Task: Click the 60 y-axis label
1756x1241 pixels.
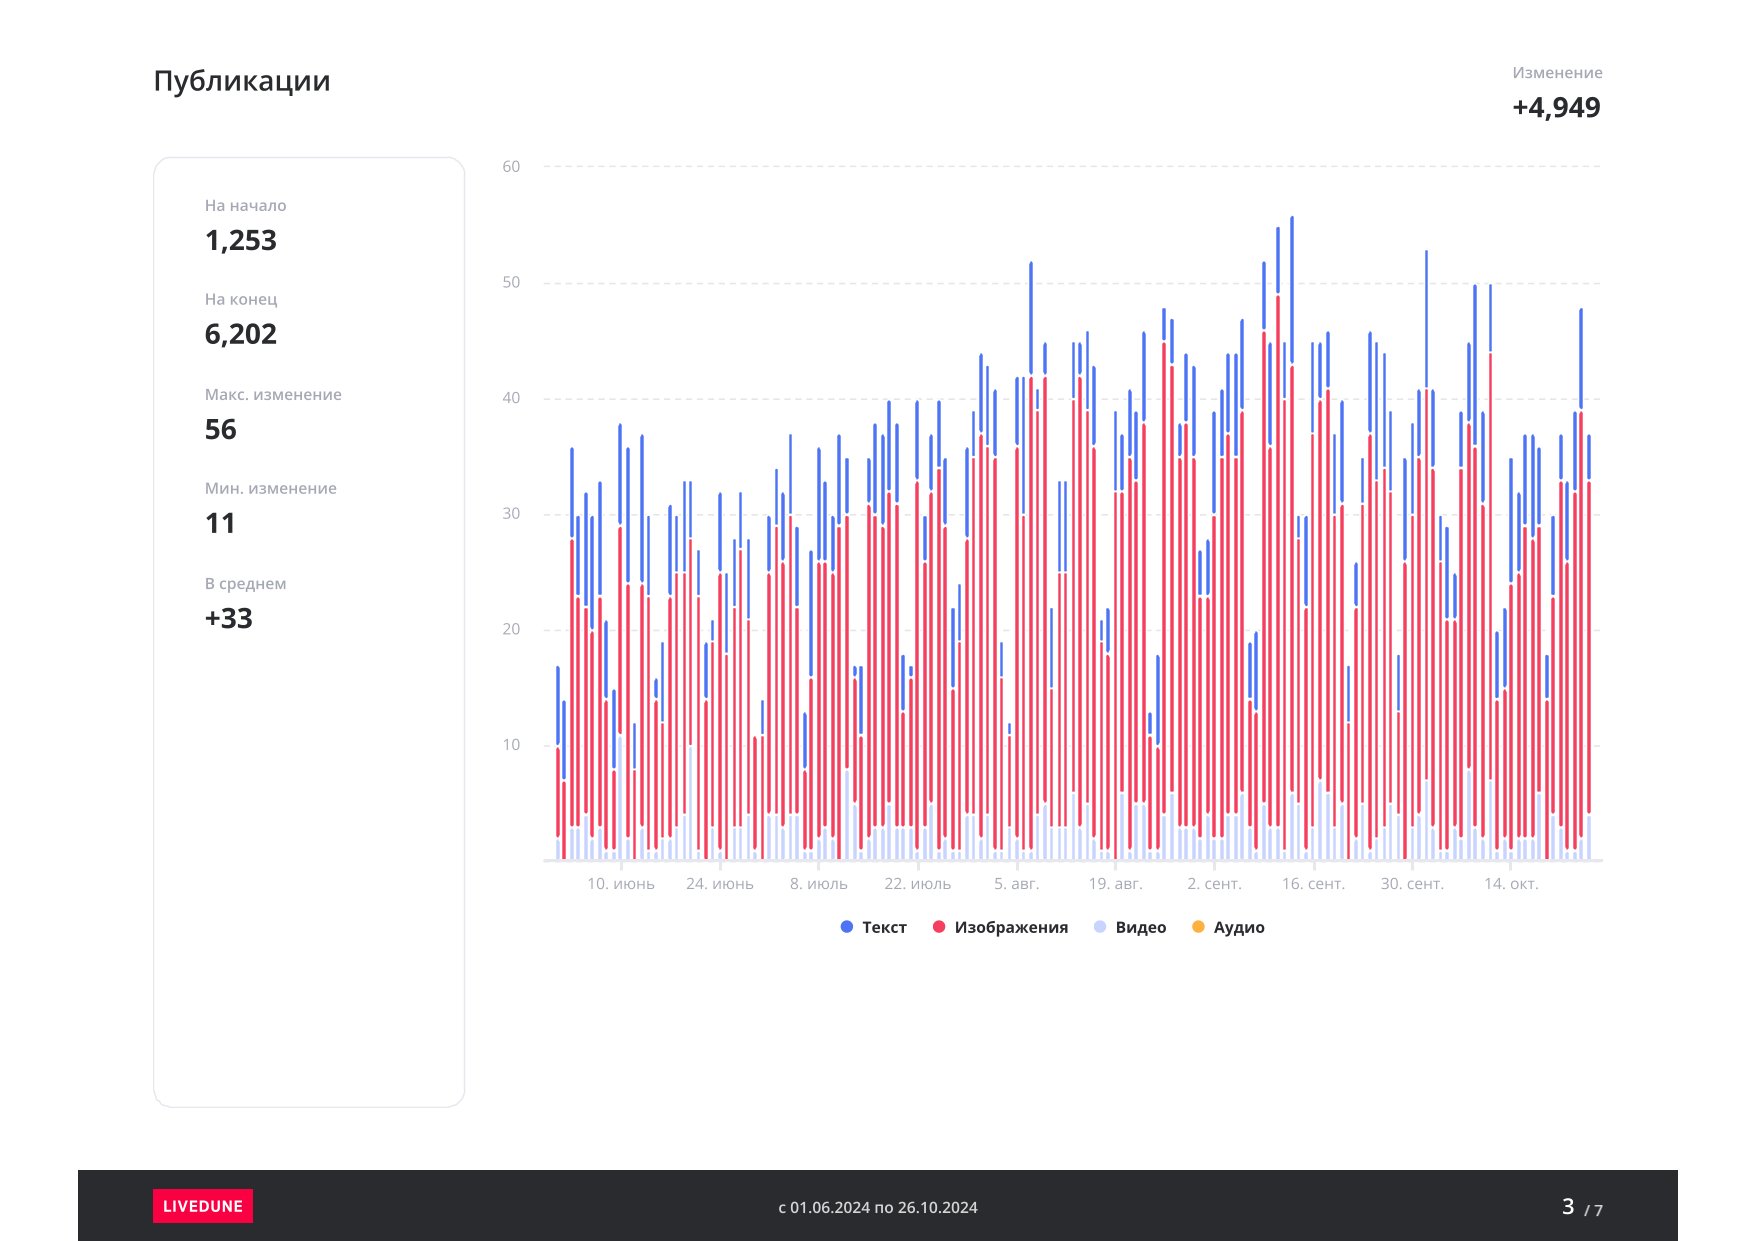Action: point(511,167)
